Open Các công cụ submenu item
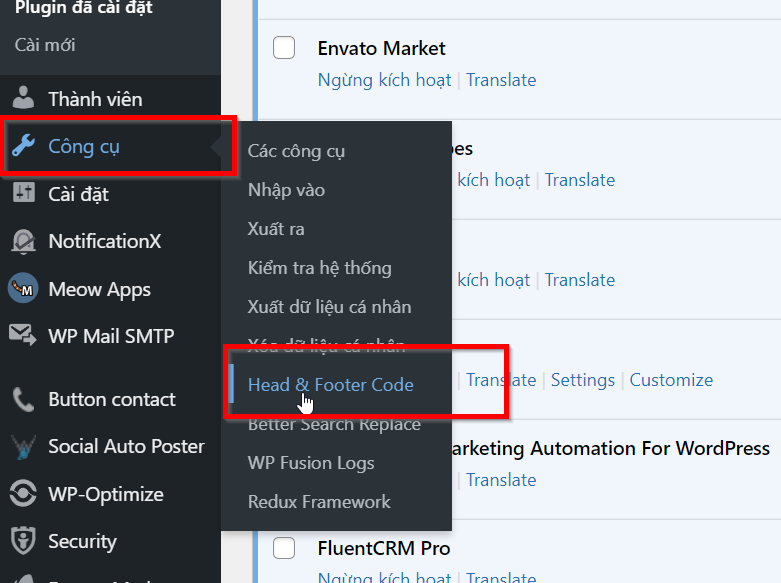781x583 pixels. pos(296,151)
